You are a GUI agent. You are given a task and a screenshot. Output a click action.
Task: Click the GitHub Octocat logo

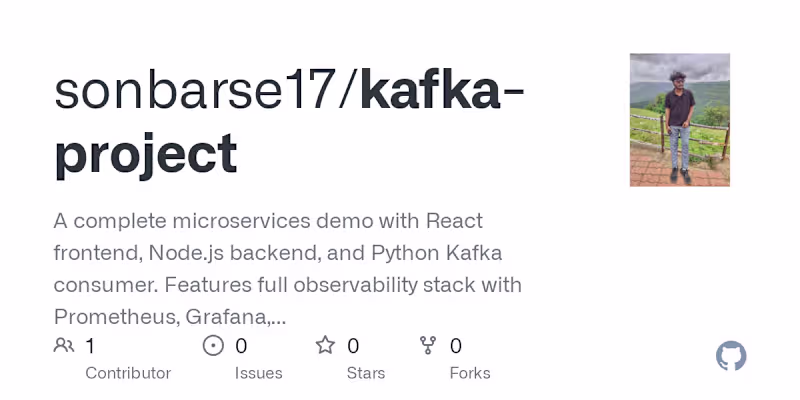731,356
